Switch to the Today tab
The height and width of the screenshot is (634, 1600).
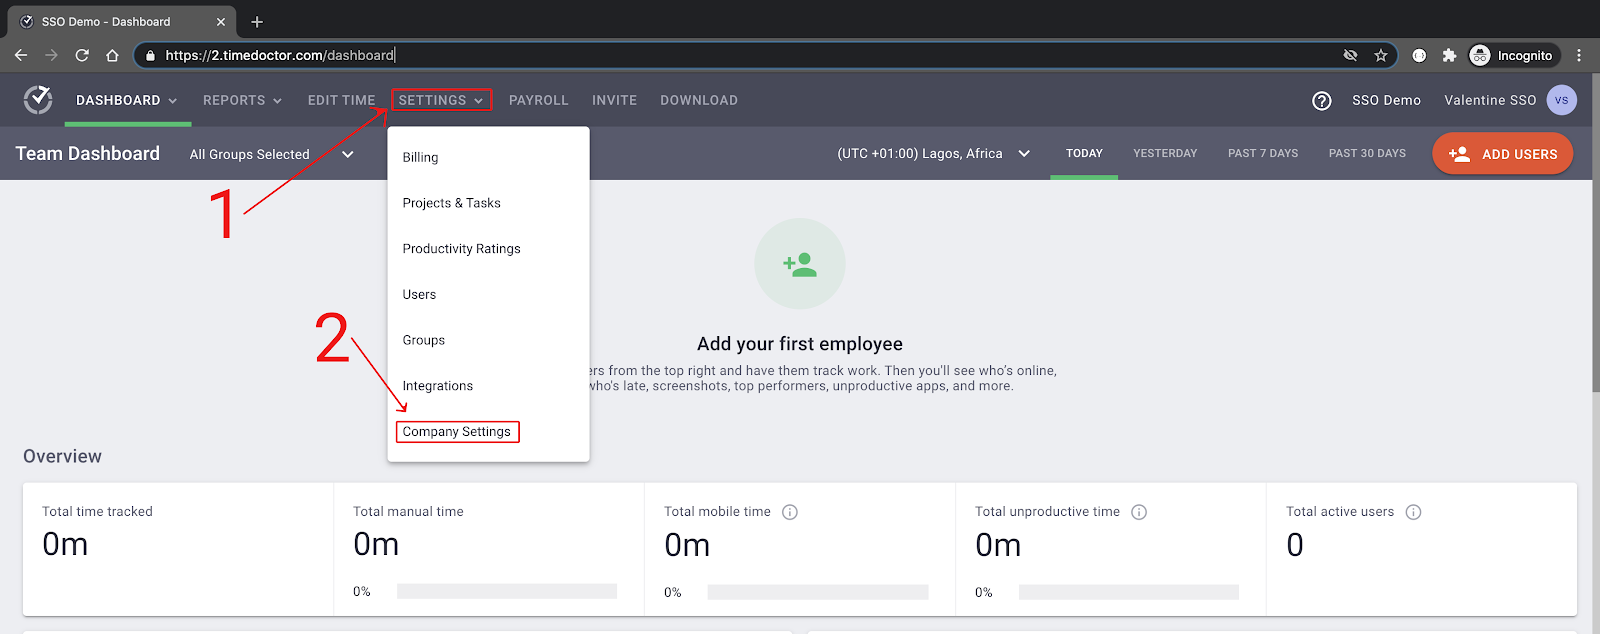coord(1084,153)
